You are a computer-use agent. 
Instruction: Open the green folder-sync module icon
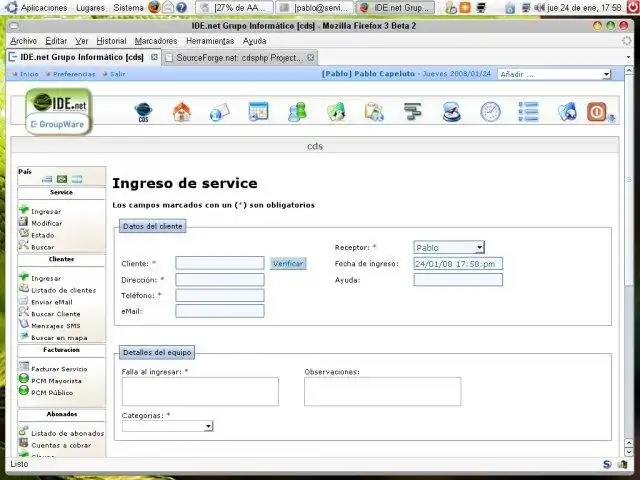[336, 112]
